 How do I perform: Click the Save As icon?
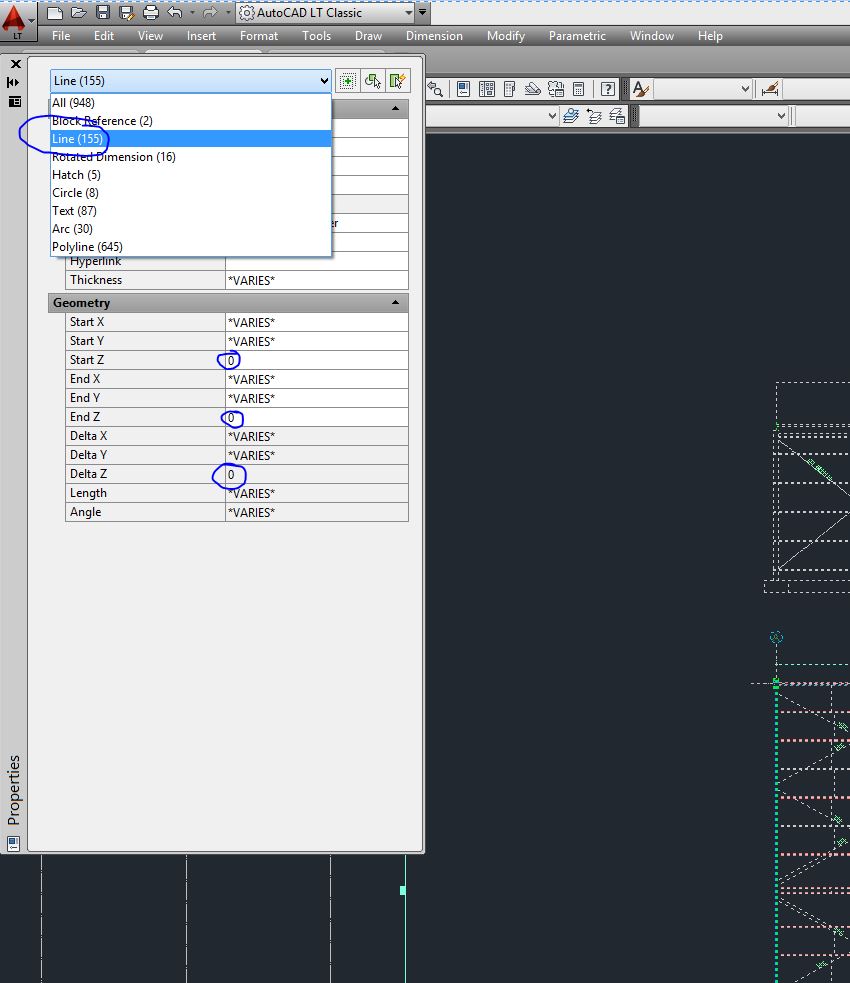[127, 13]
